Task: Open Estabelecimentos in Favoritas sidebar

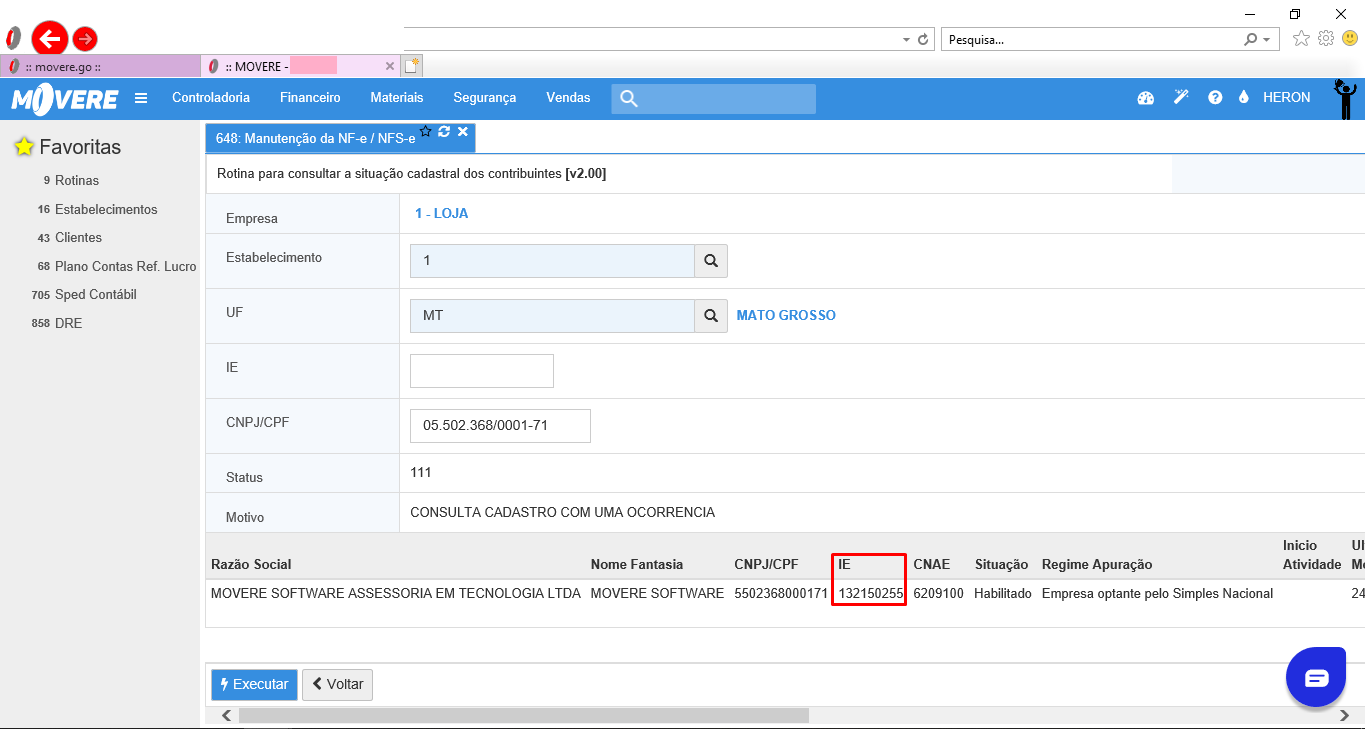Action: (x=106, y=210)
